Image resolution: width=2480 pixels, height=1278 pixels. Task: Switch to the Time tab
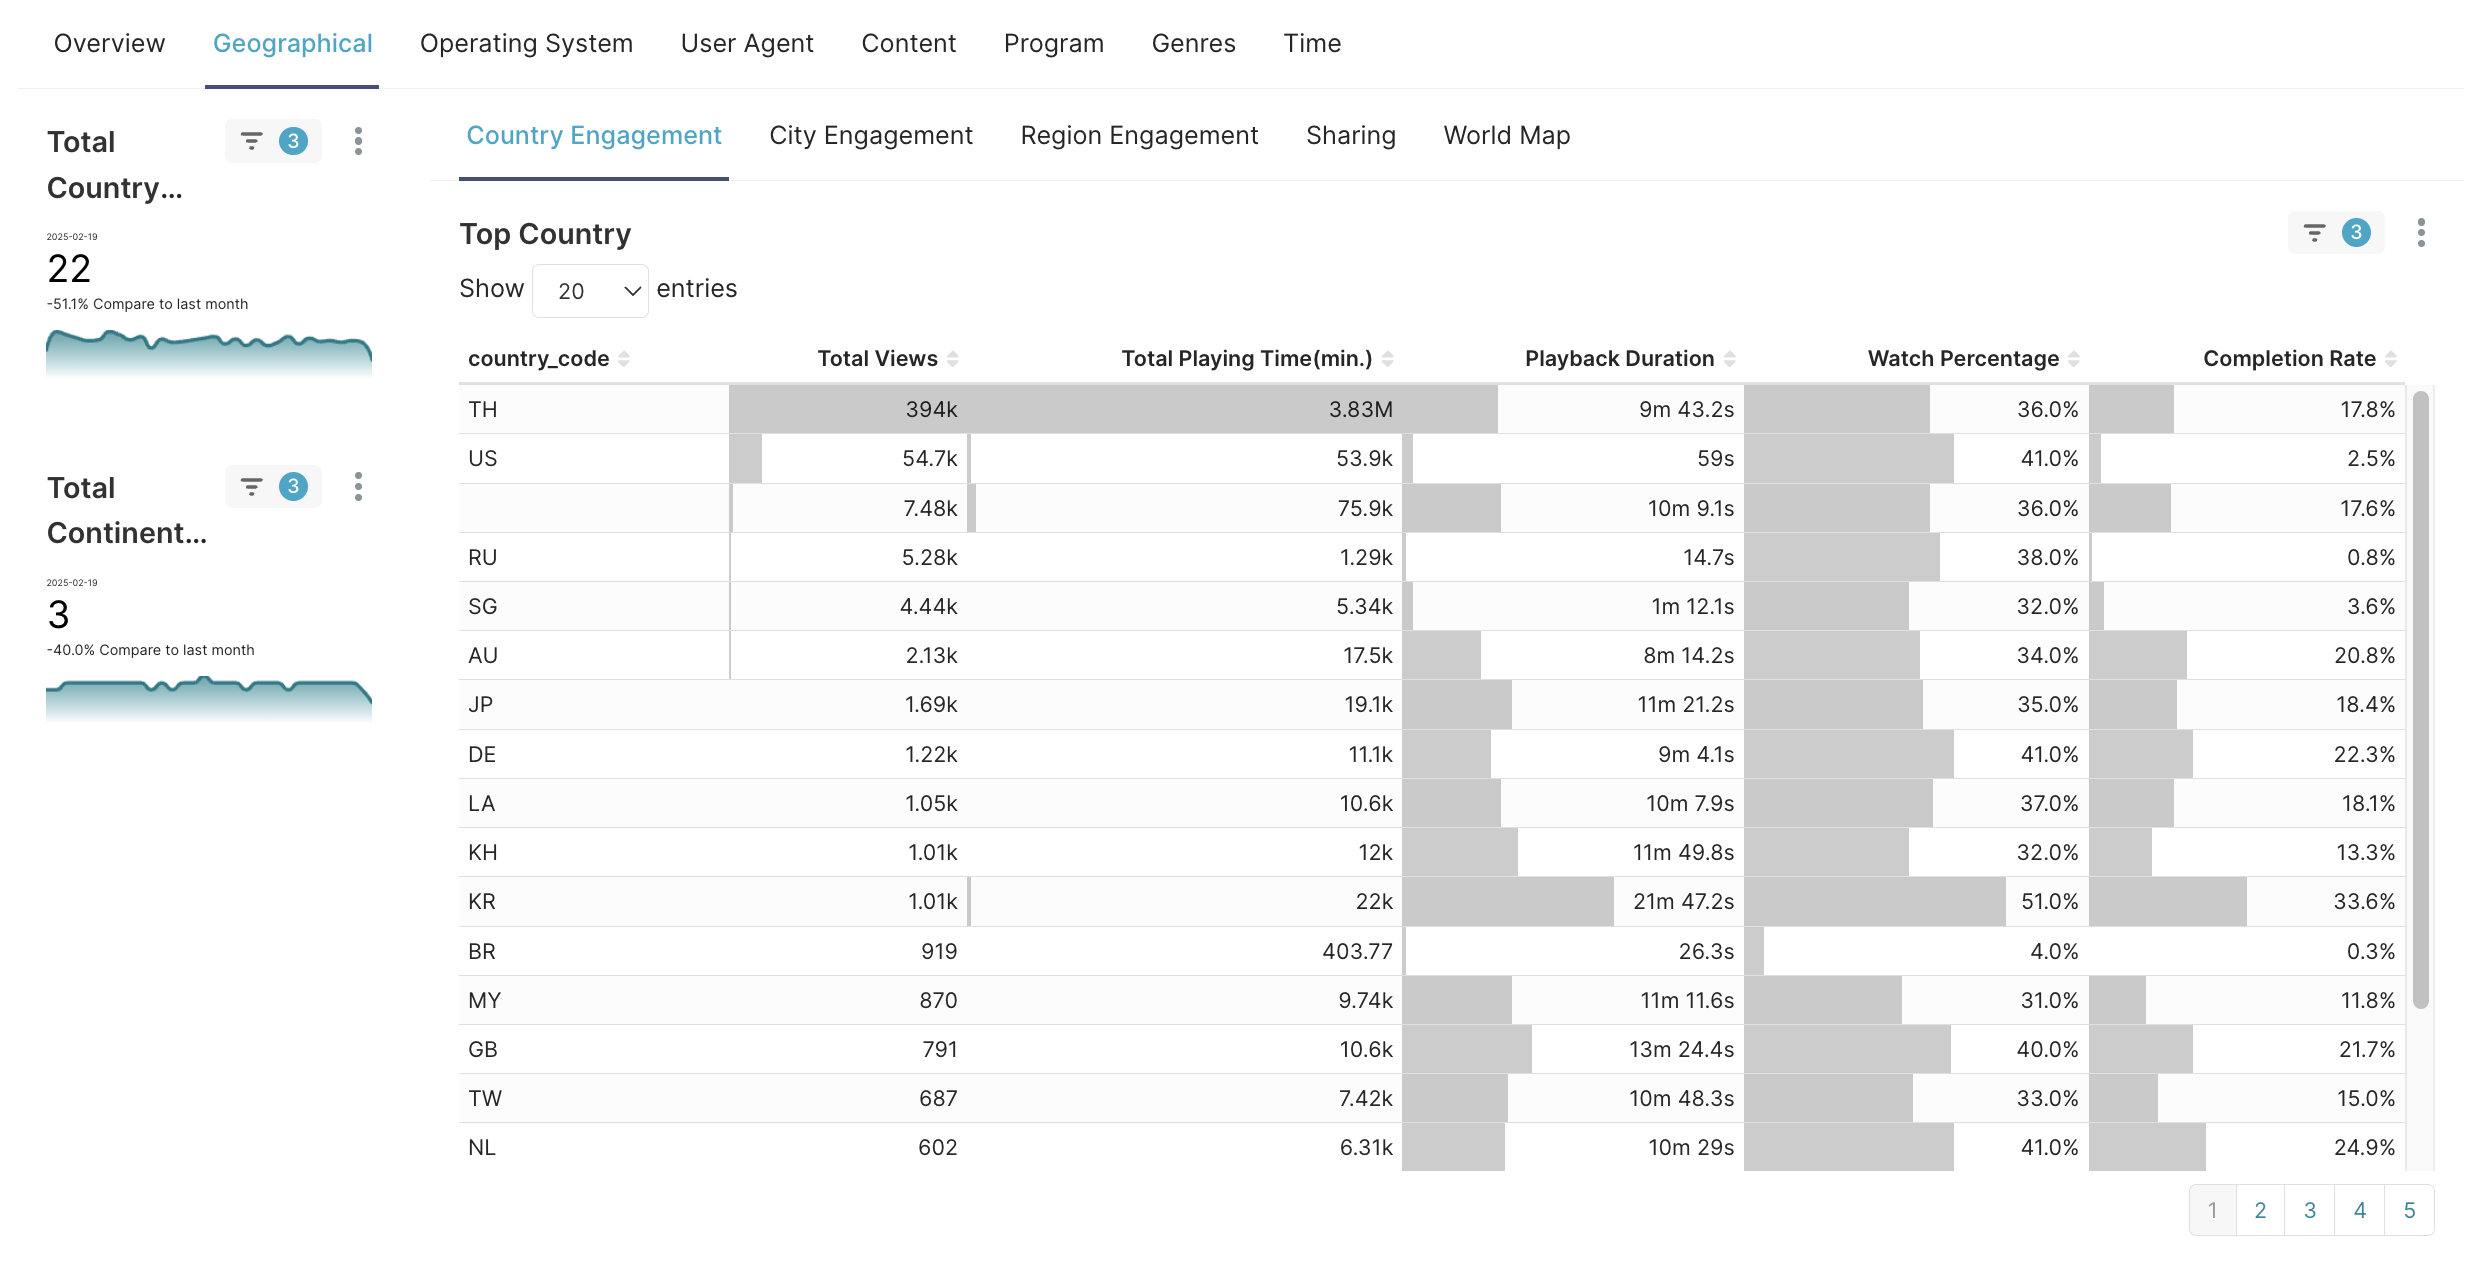1312,43
